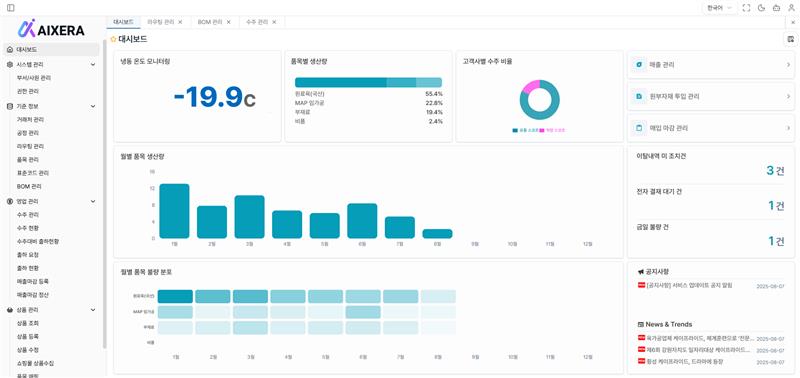This screenshot has height=378, width=800.
Task: Open 수주대비 출하현황 in the sidebar
Action: (38, 241)
